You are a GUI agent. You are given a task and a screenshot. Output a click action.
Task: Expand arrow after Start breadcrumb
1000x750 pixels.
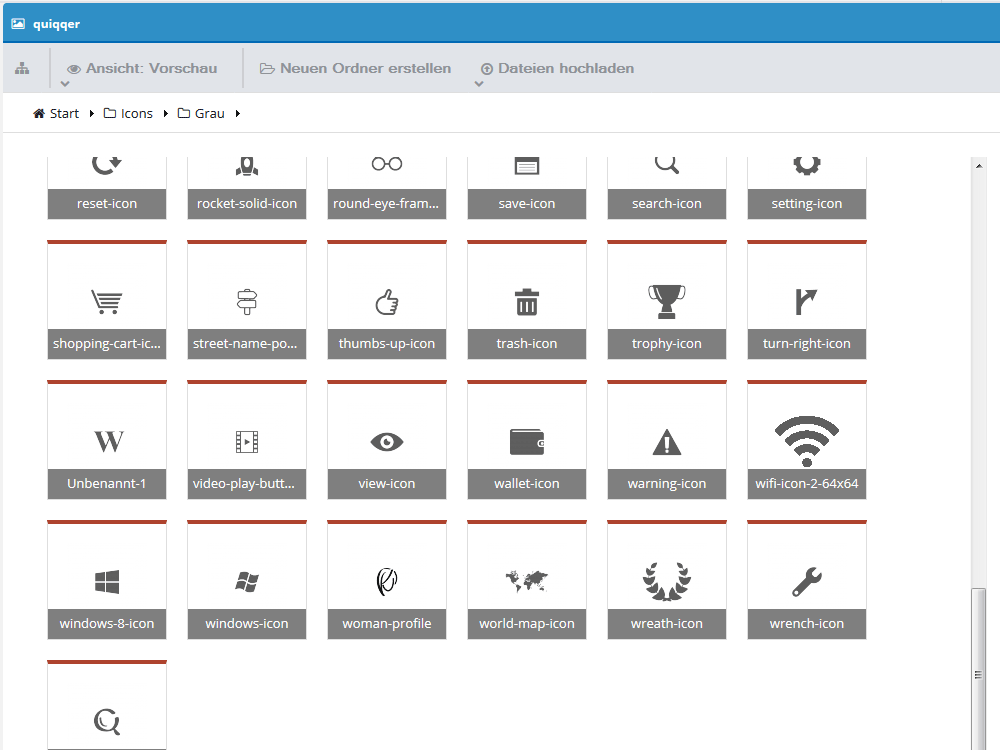pos(92,114)
